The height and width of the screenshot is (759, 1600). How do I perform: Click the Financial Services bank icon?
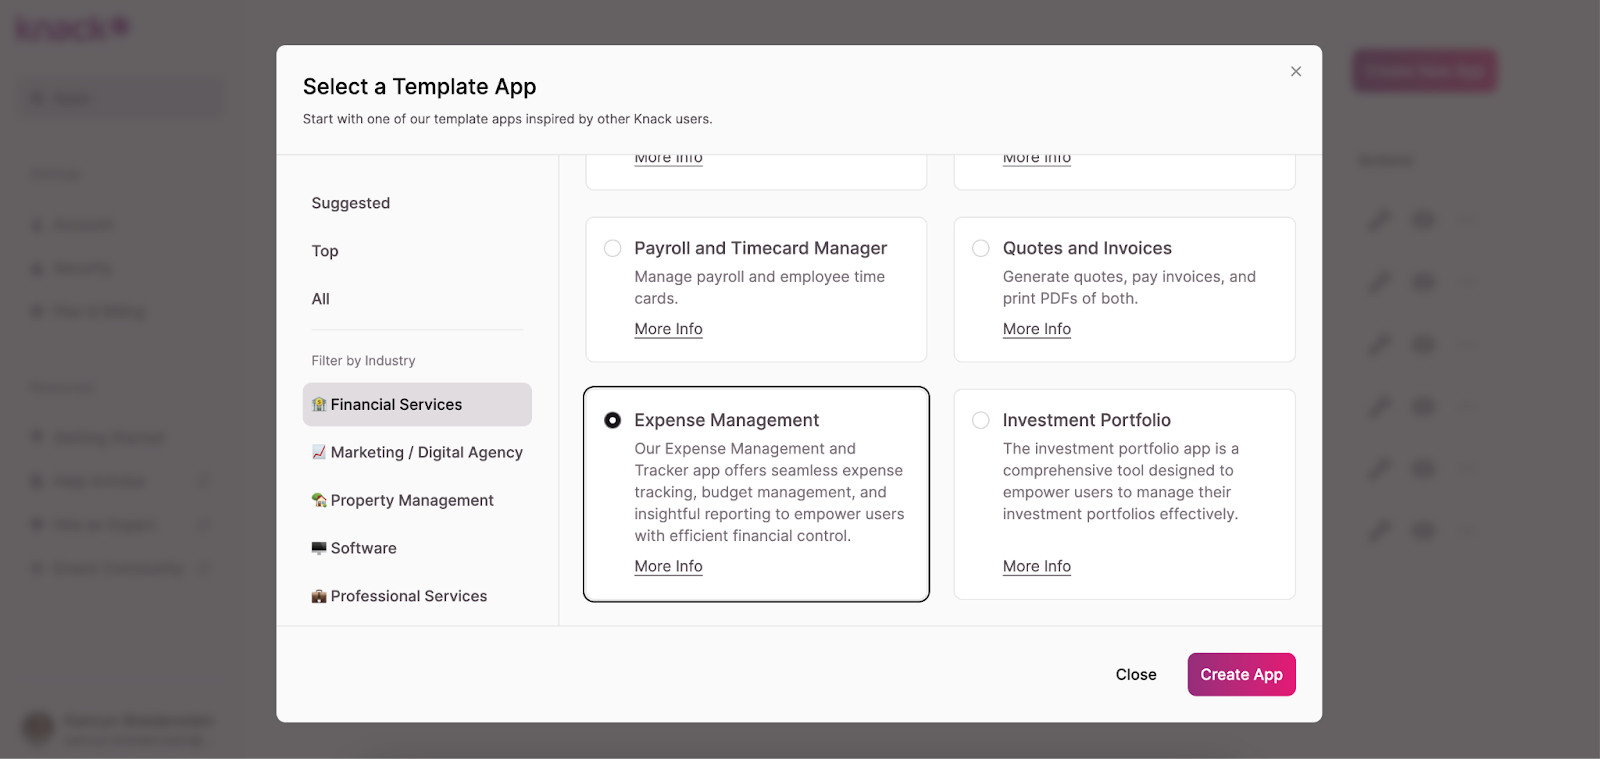click(x=319, y=405)
